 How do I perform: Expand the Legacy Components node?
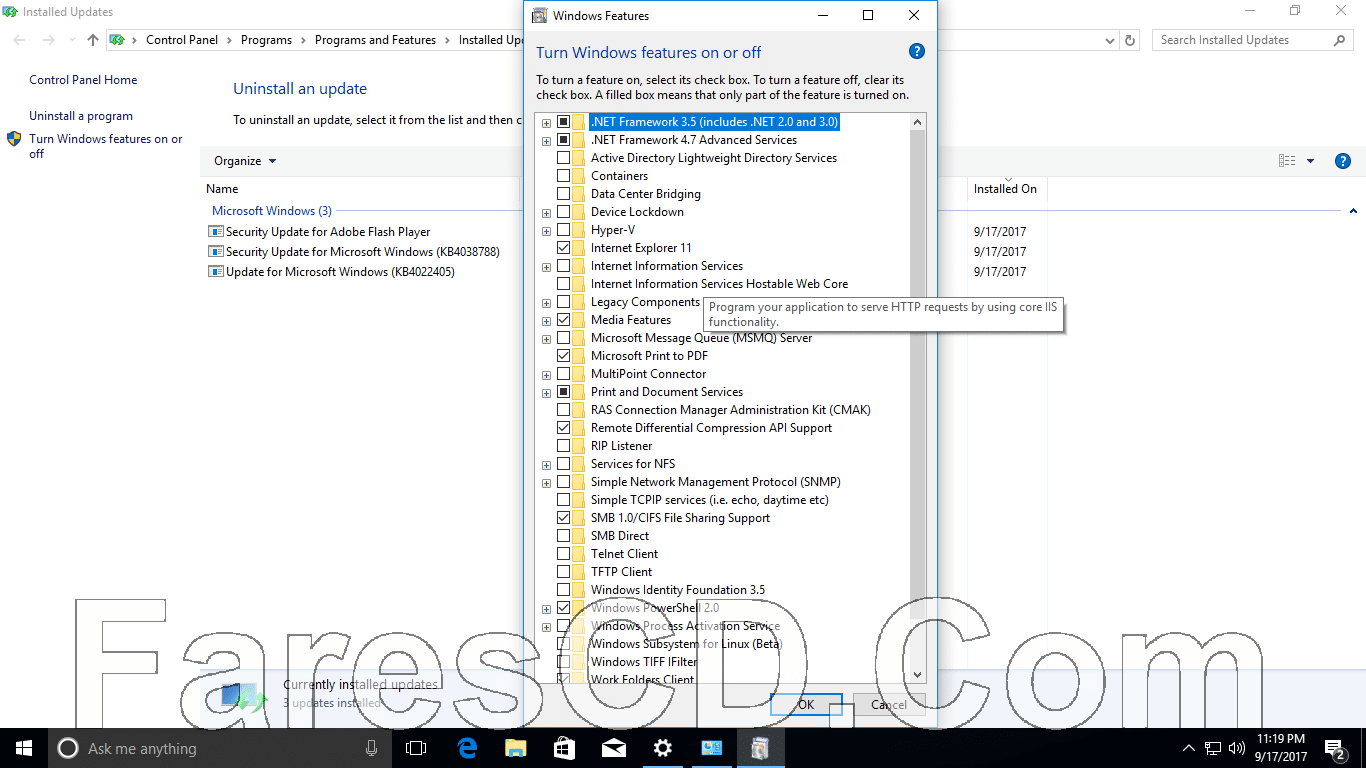point(546,303)
